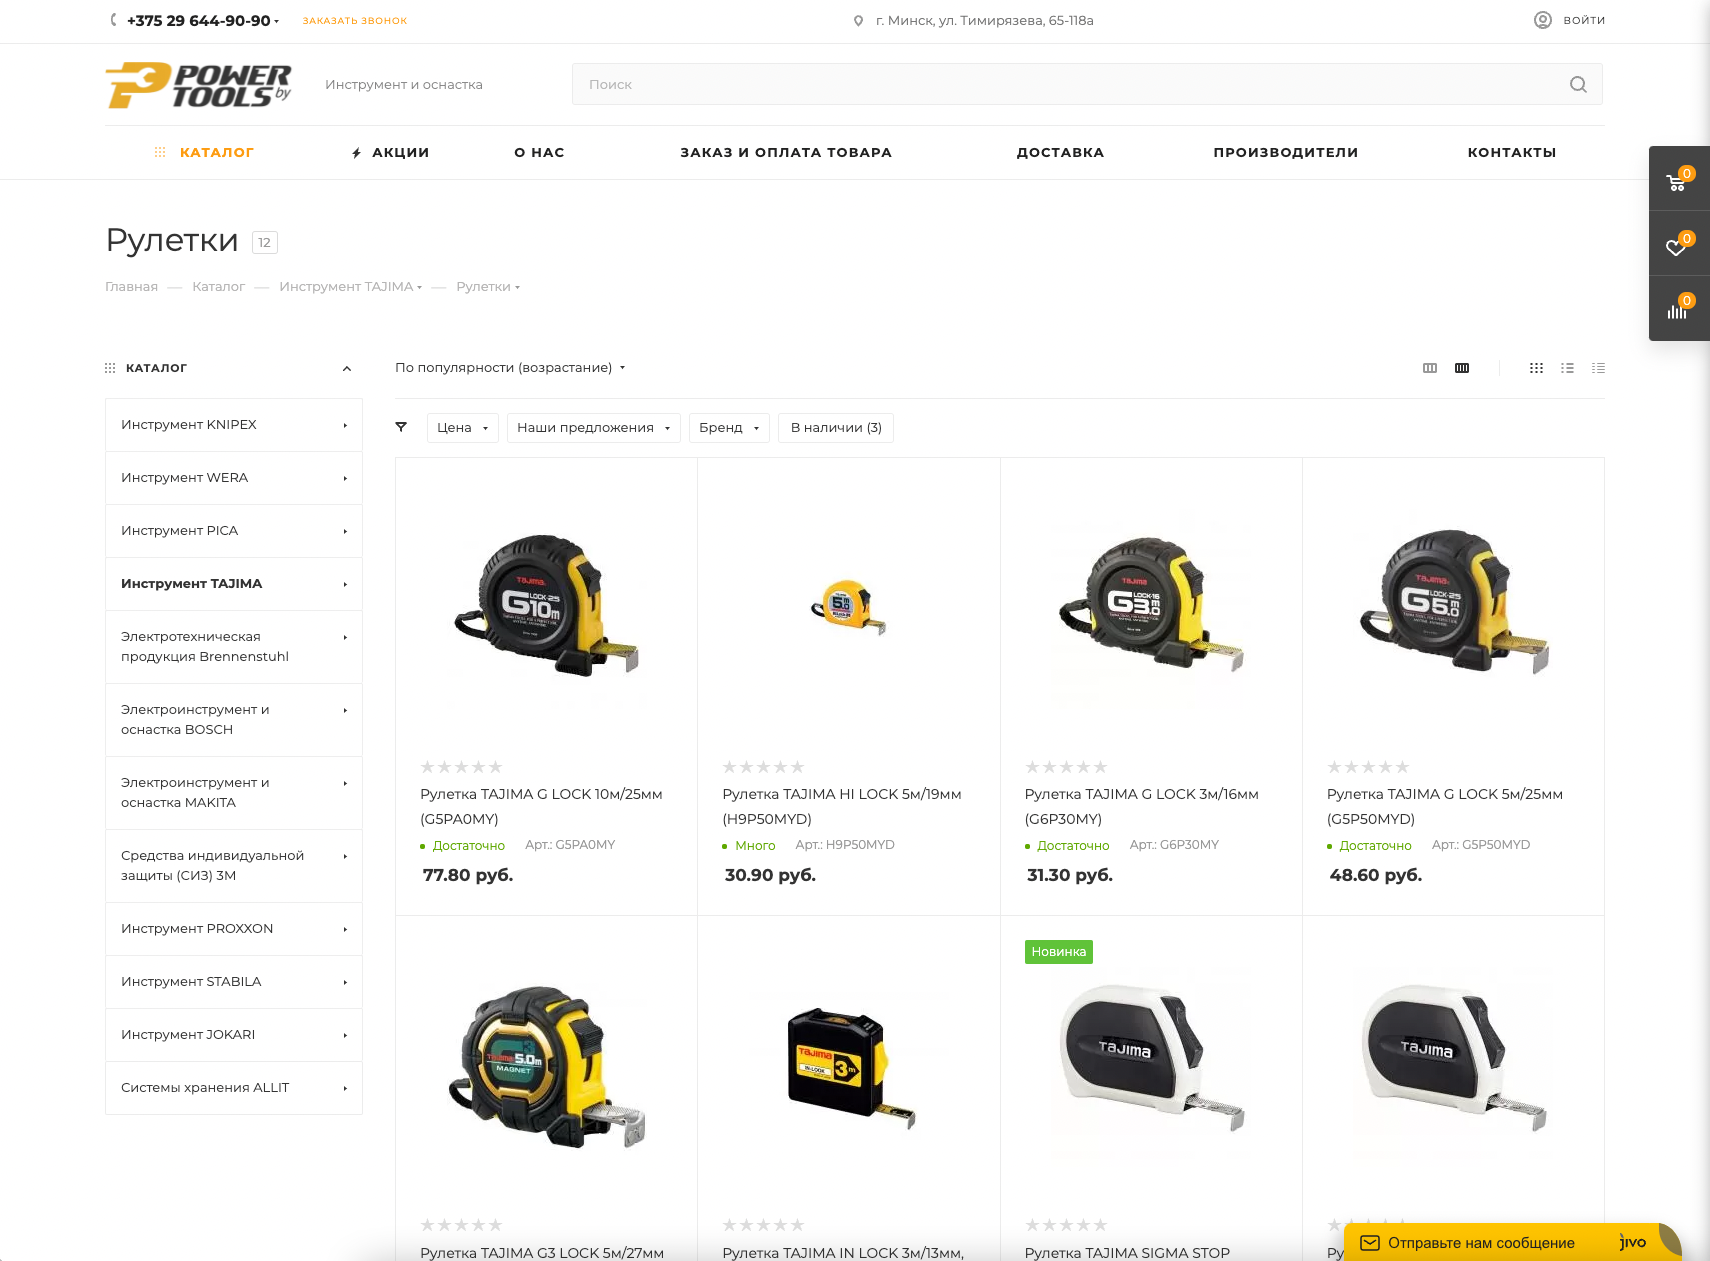This screenshot has width=1710, height=1261.
Task: Select Инструмент WERA in sidebar
Action: pos(234,478)
